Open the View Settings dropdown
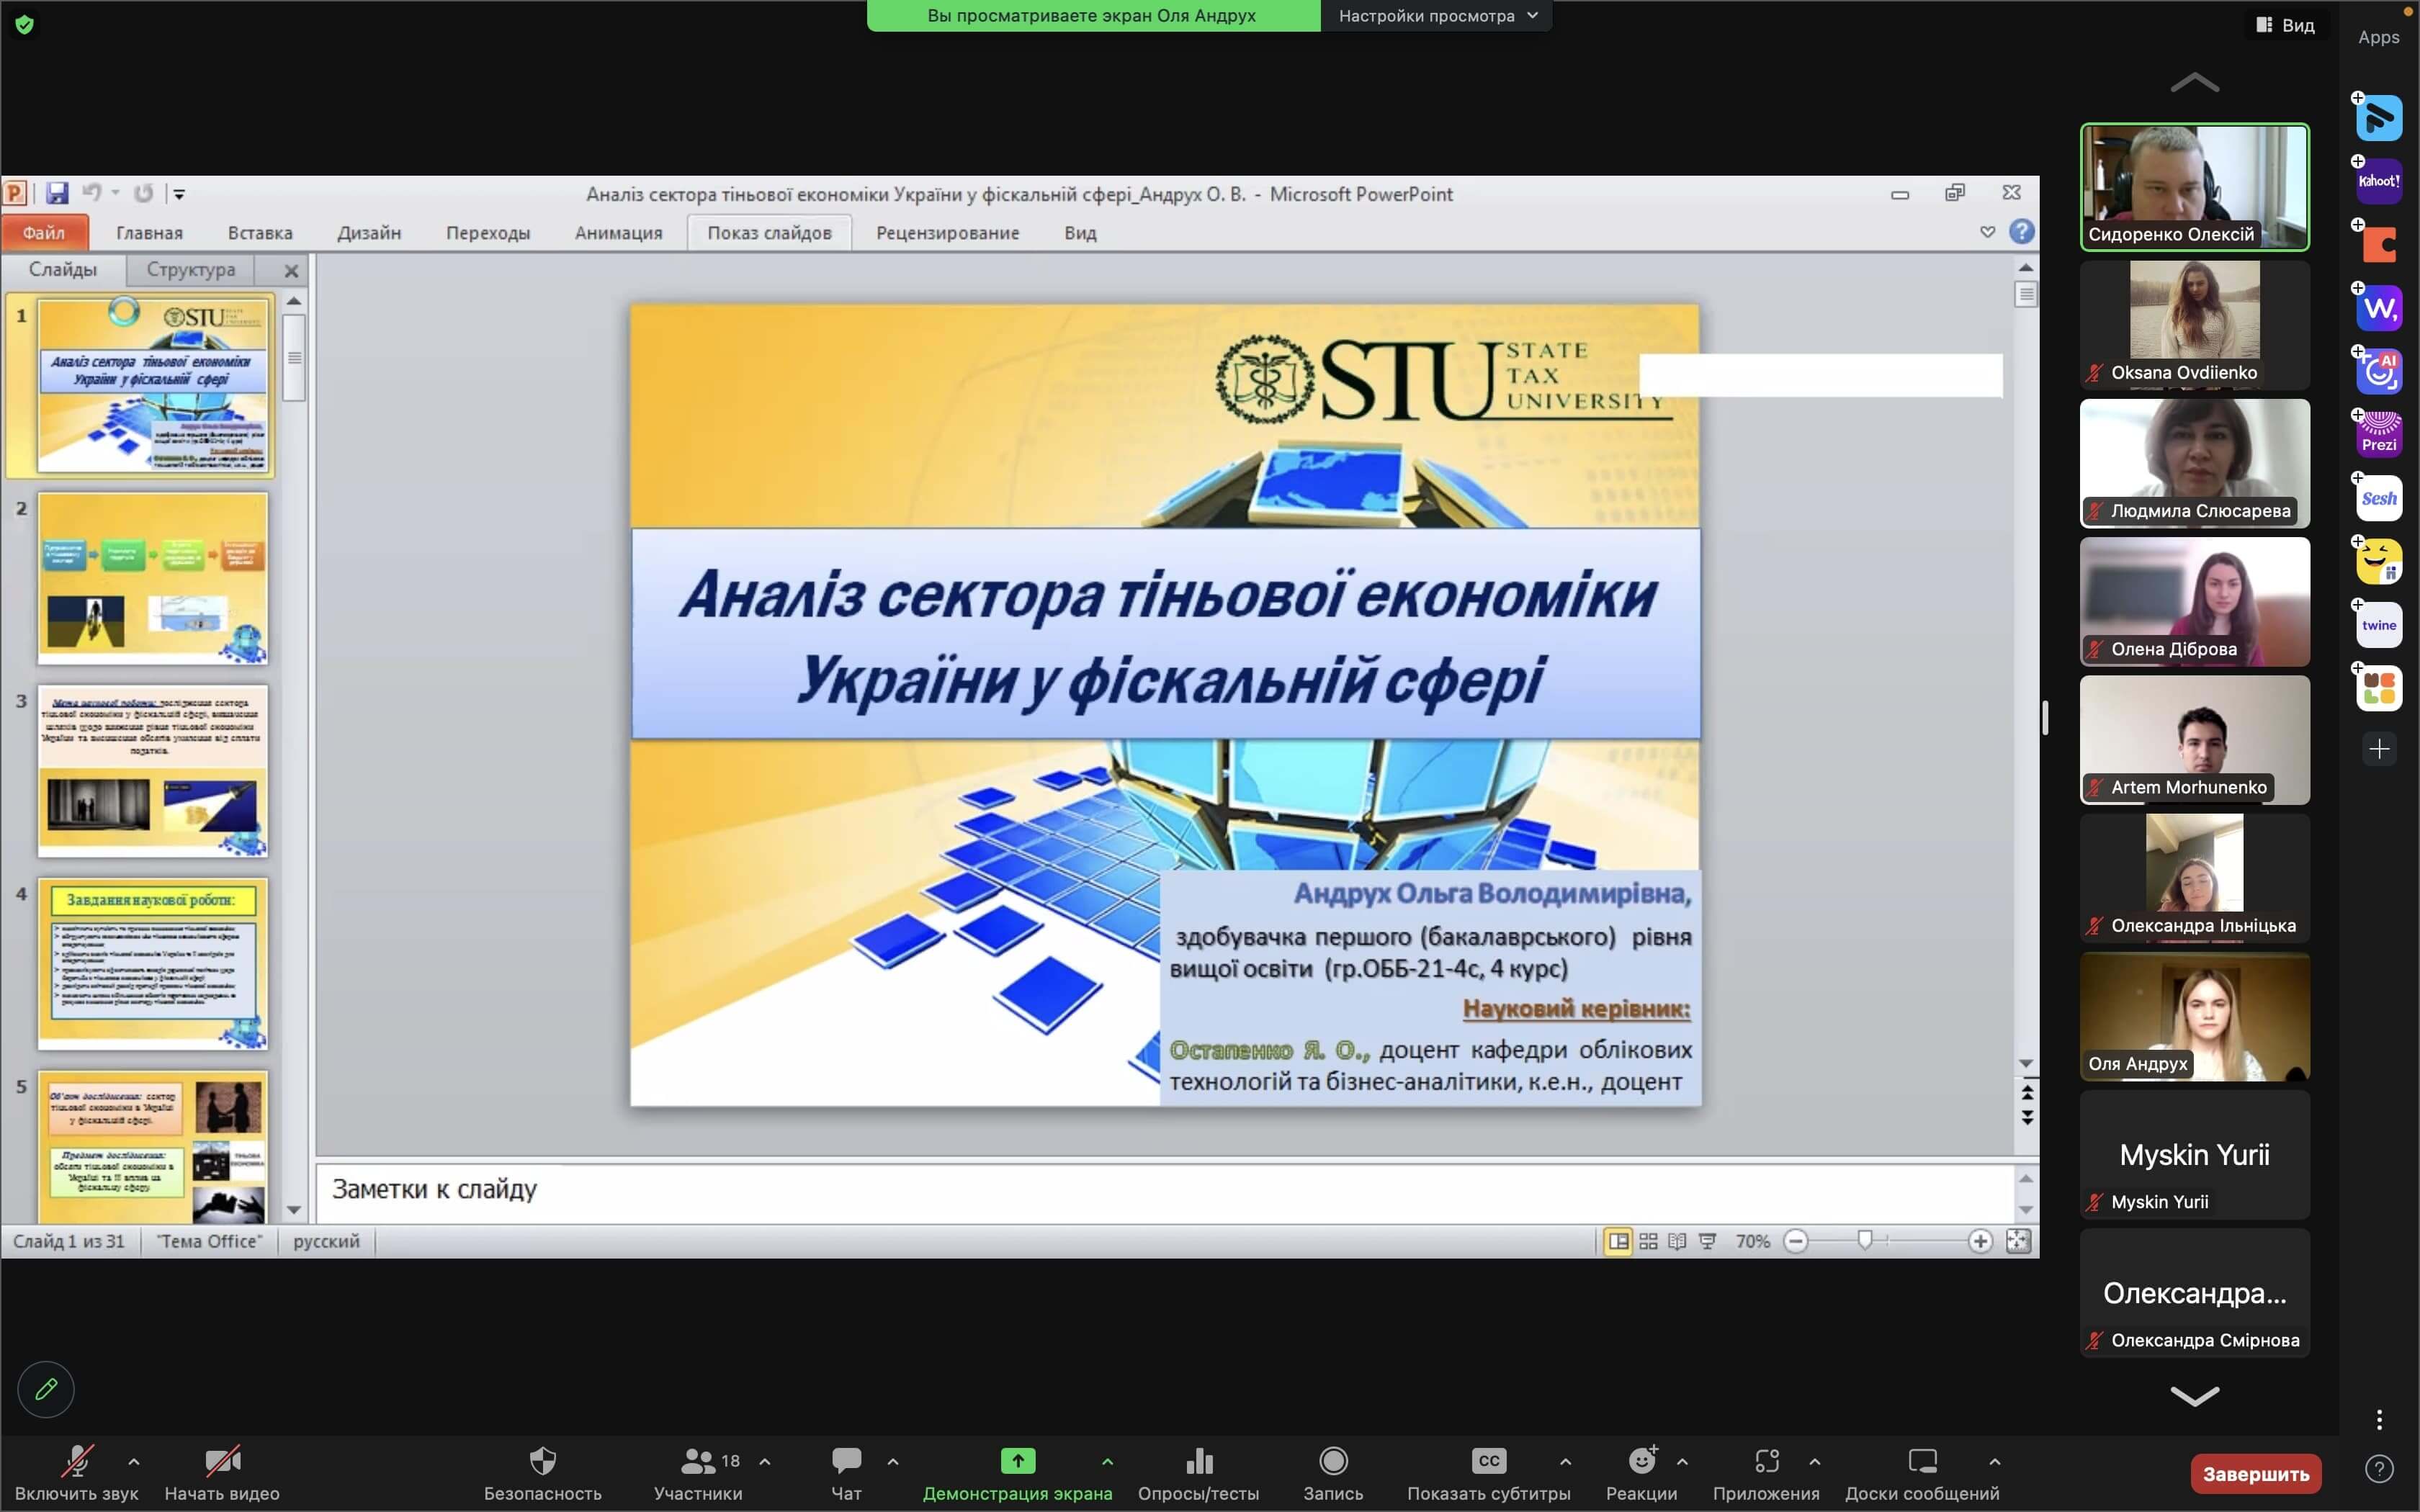Image resolution: width=2420 pixels, height=1512 pixels. click(1437, 16)
